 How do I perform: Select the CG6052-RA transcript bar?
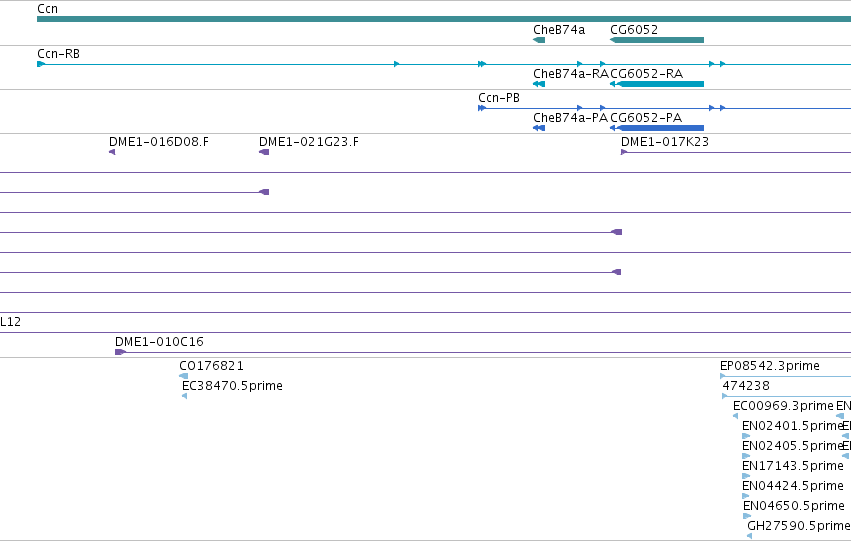657,84
